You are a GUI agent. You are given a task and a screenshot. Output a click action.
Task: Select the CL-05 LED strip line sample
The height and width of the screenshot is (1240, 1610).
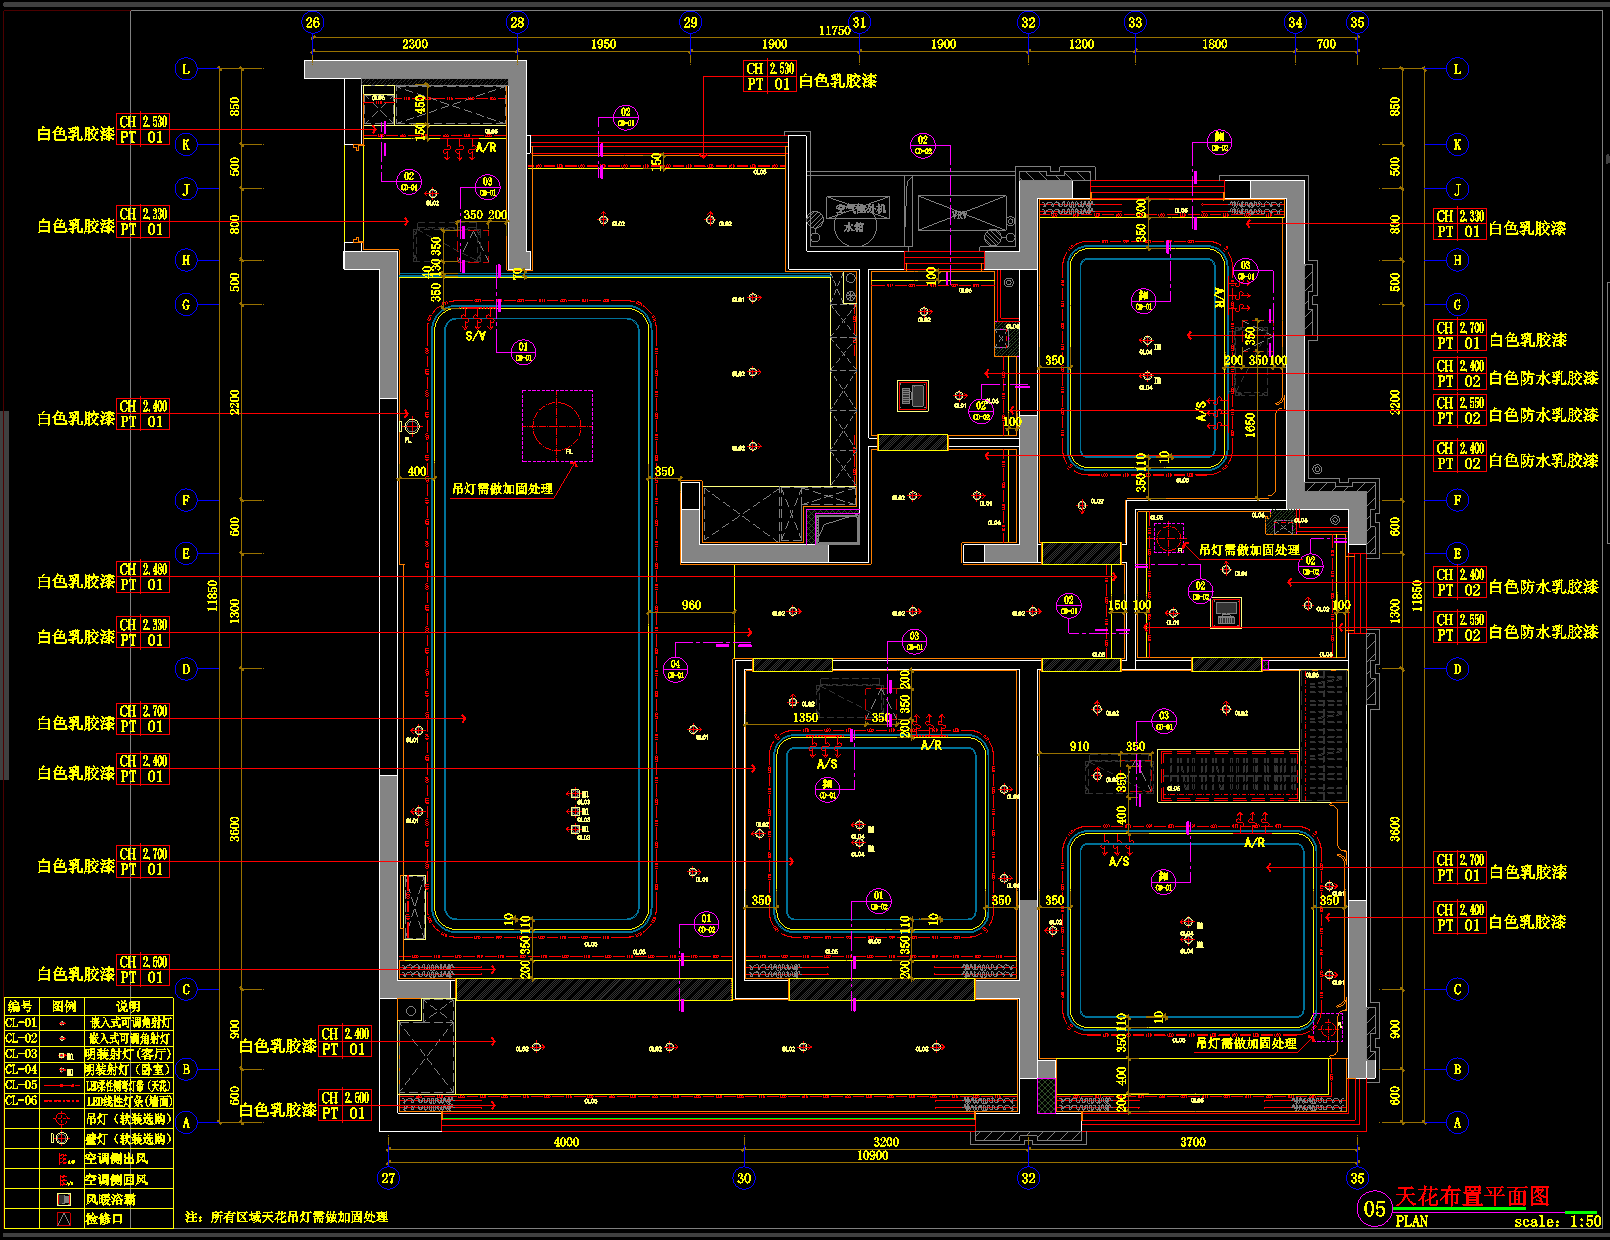point(63,1085)
